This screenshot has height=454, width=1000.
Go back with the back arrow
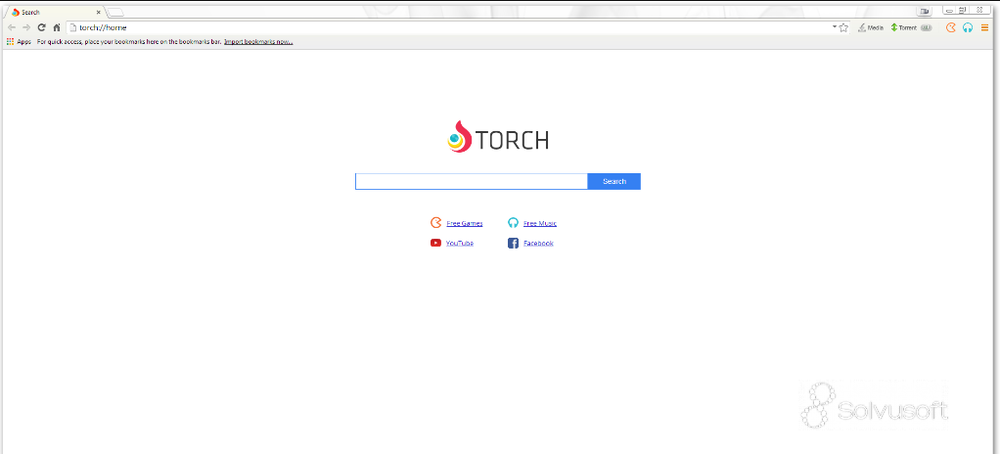point(11,27)
